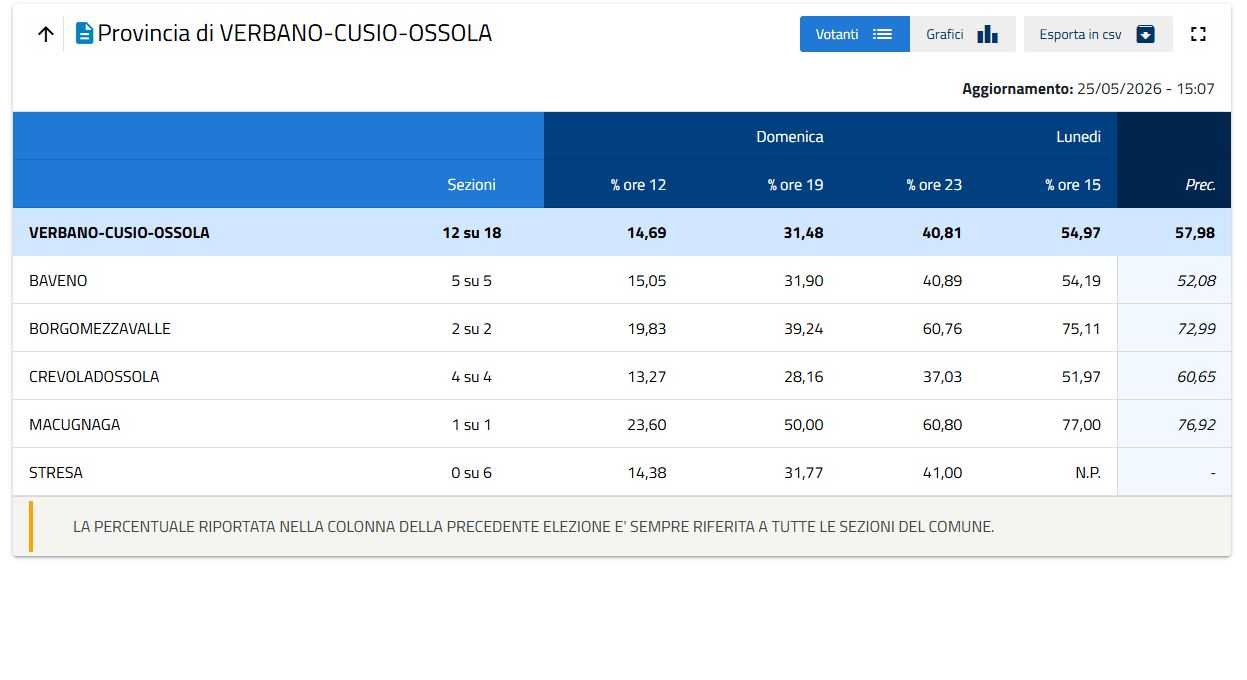Click the Provincia di VERBANO-CUSIO-OSSOLA title
The height and width of the screenshot is (680, 1247).
pos(295,33)
